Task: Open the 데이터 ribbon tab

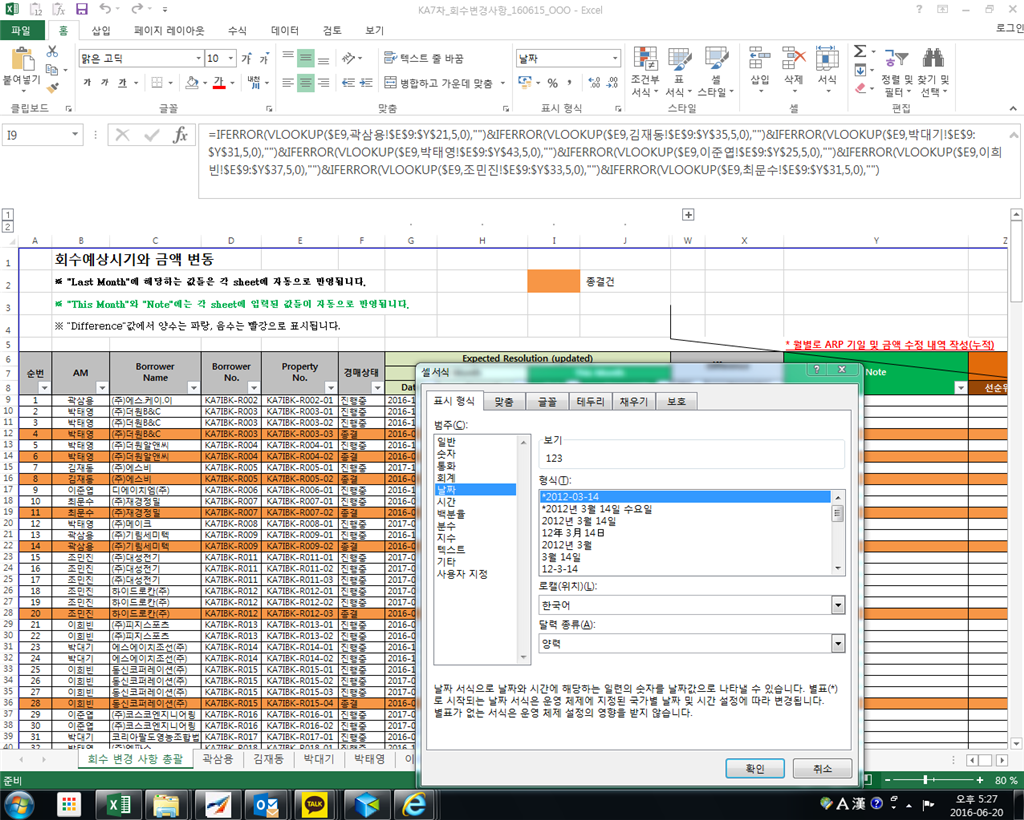Action: [x=285, y=31]
